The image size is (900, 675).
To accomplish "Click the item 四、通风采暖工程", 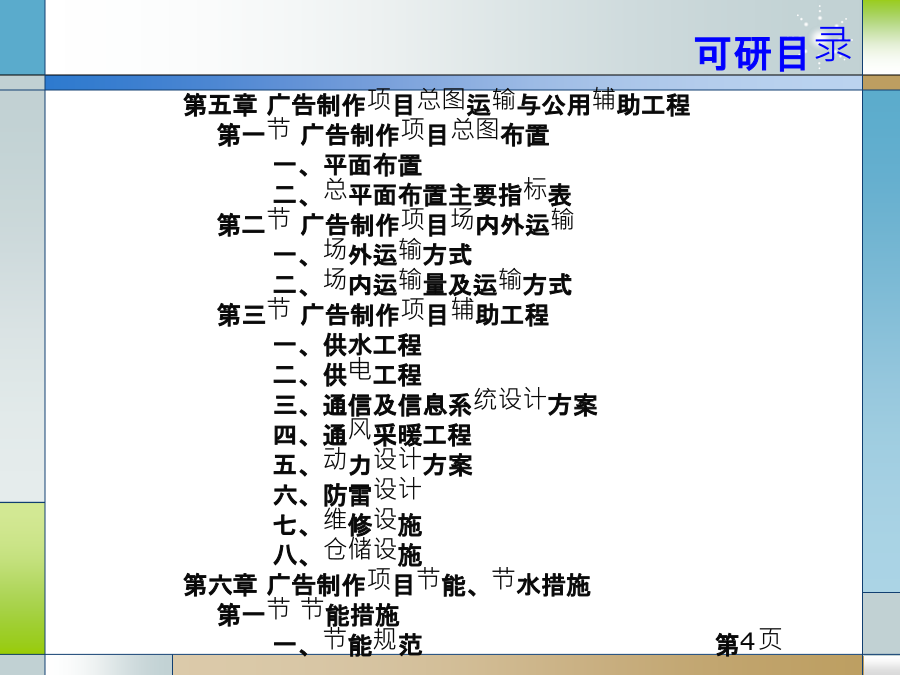I will point(373,432).
